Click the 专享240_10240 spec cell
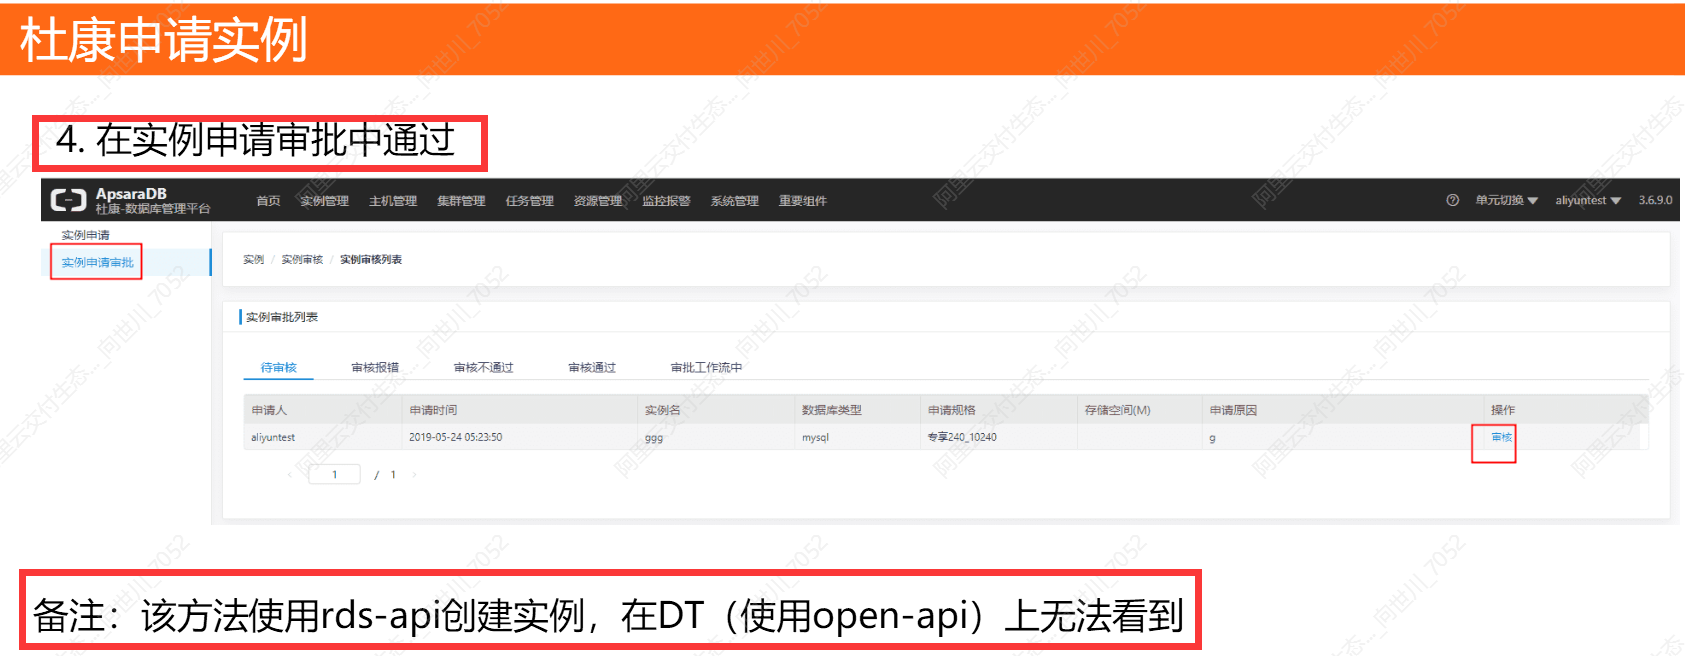 962,437
